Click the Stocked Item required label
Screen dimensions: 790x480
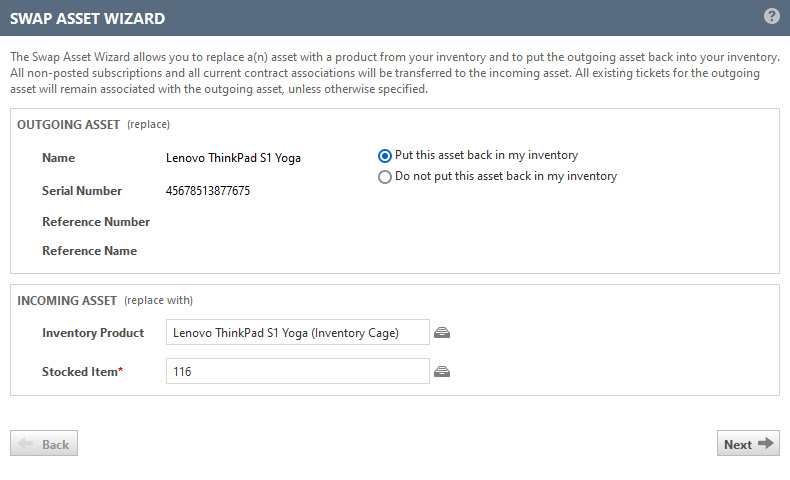coord(82,372)
